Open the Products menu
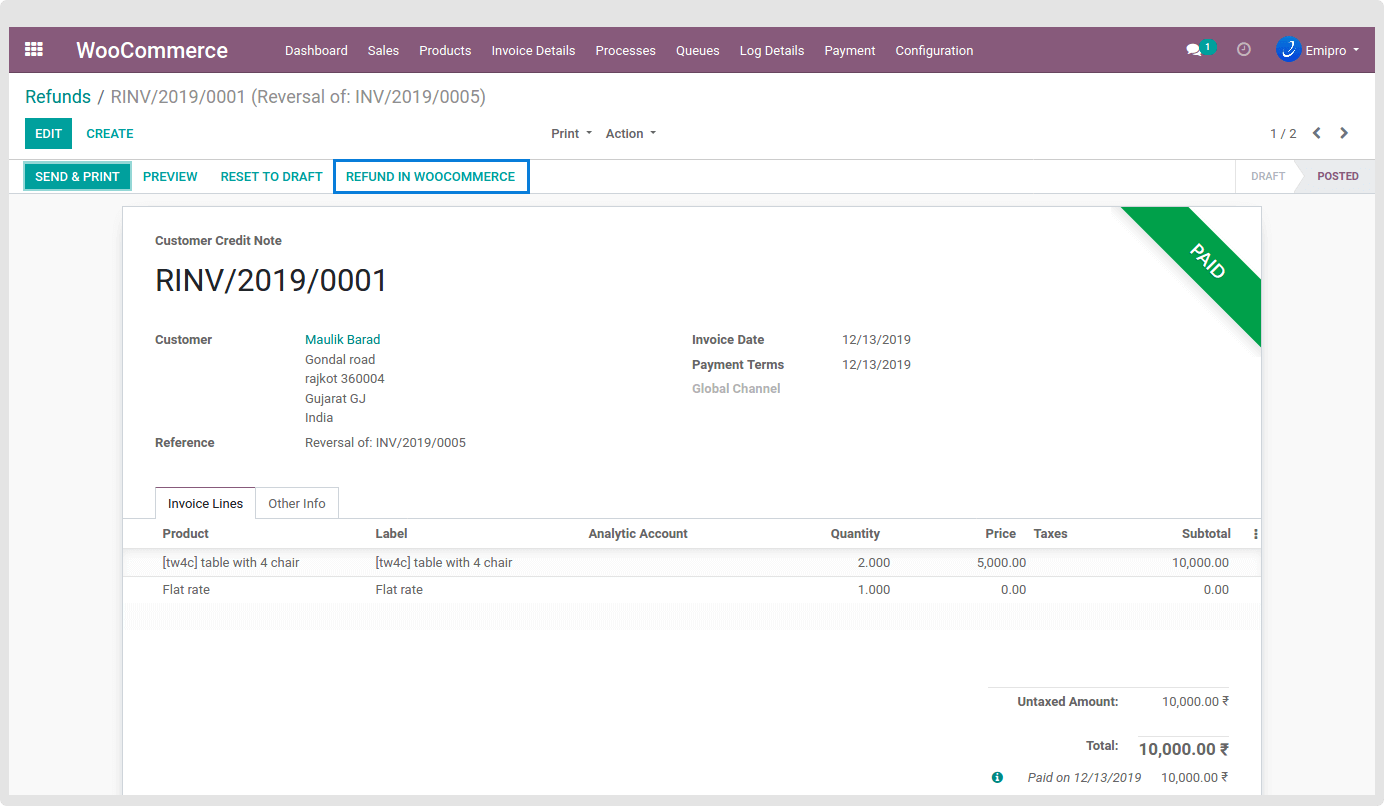Screen dimensions: 1384x806 [445, 51]
